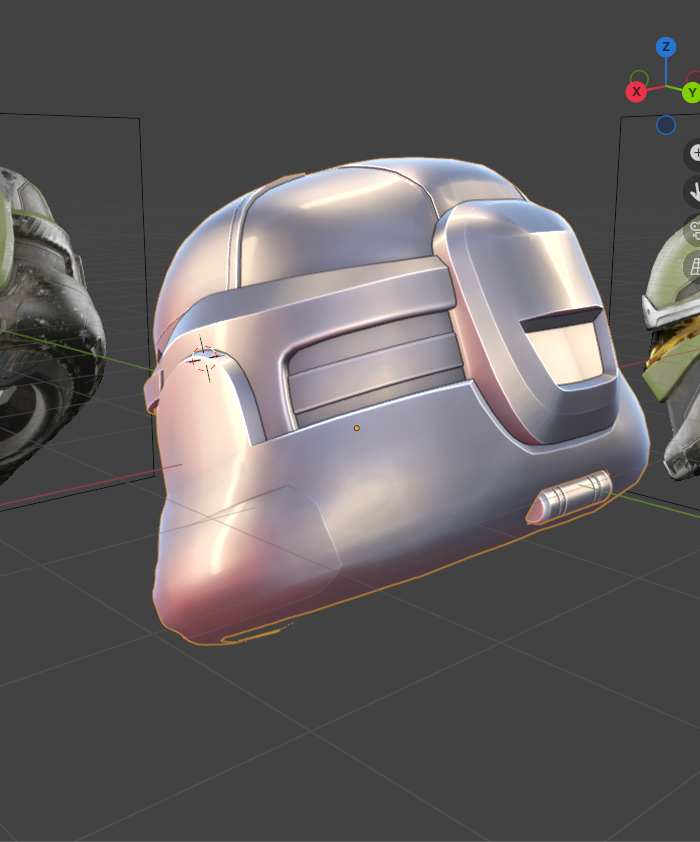This screenshot has width=700, height=842.
Task: Snap view to red X axis handle
Action: click(x=636, y=92)
